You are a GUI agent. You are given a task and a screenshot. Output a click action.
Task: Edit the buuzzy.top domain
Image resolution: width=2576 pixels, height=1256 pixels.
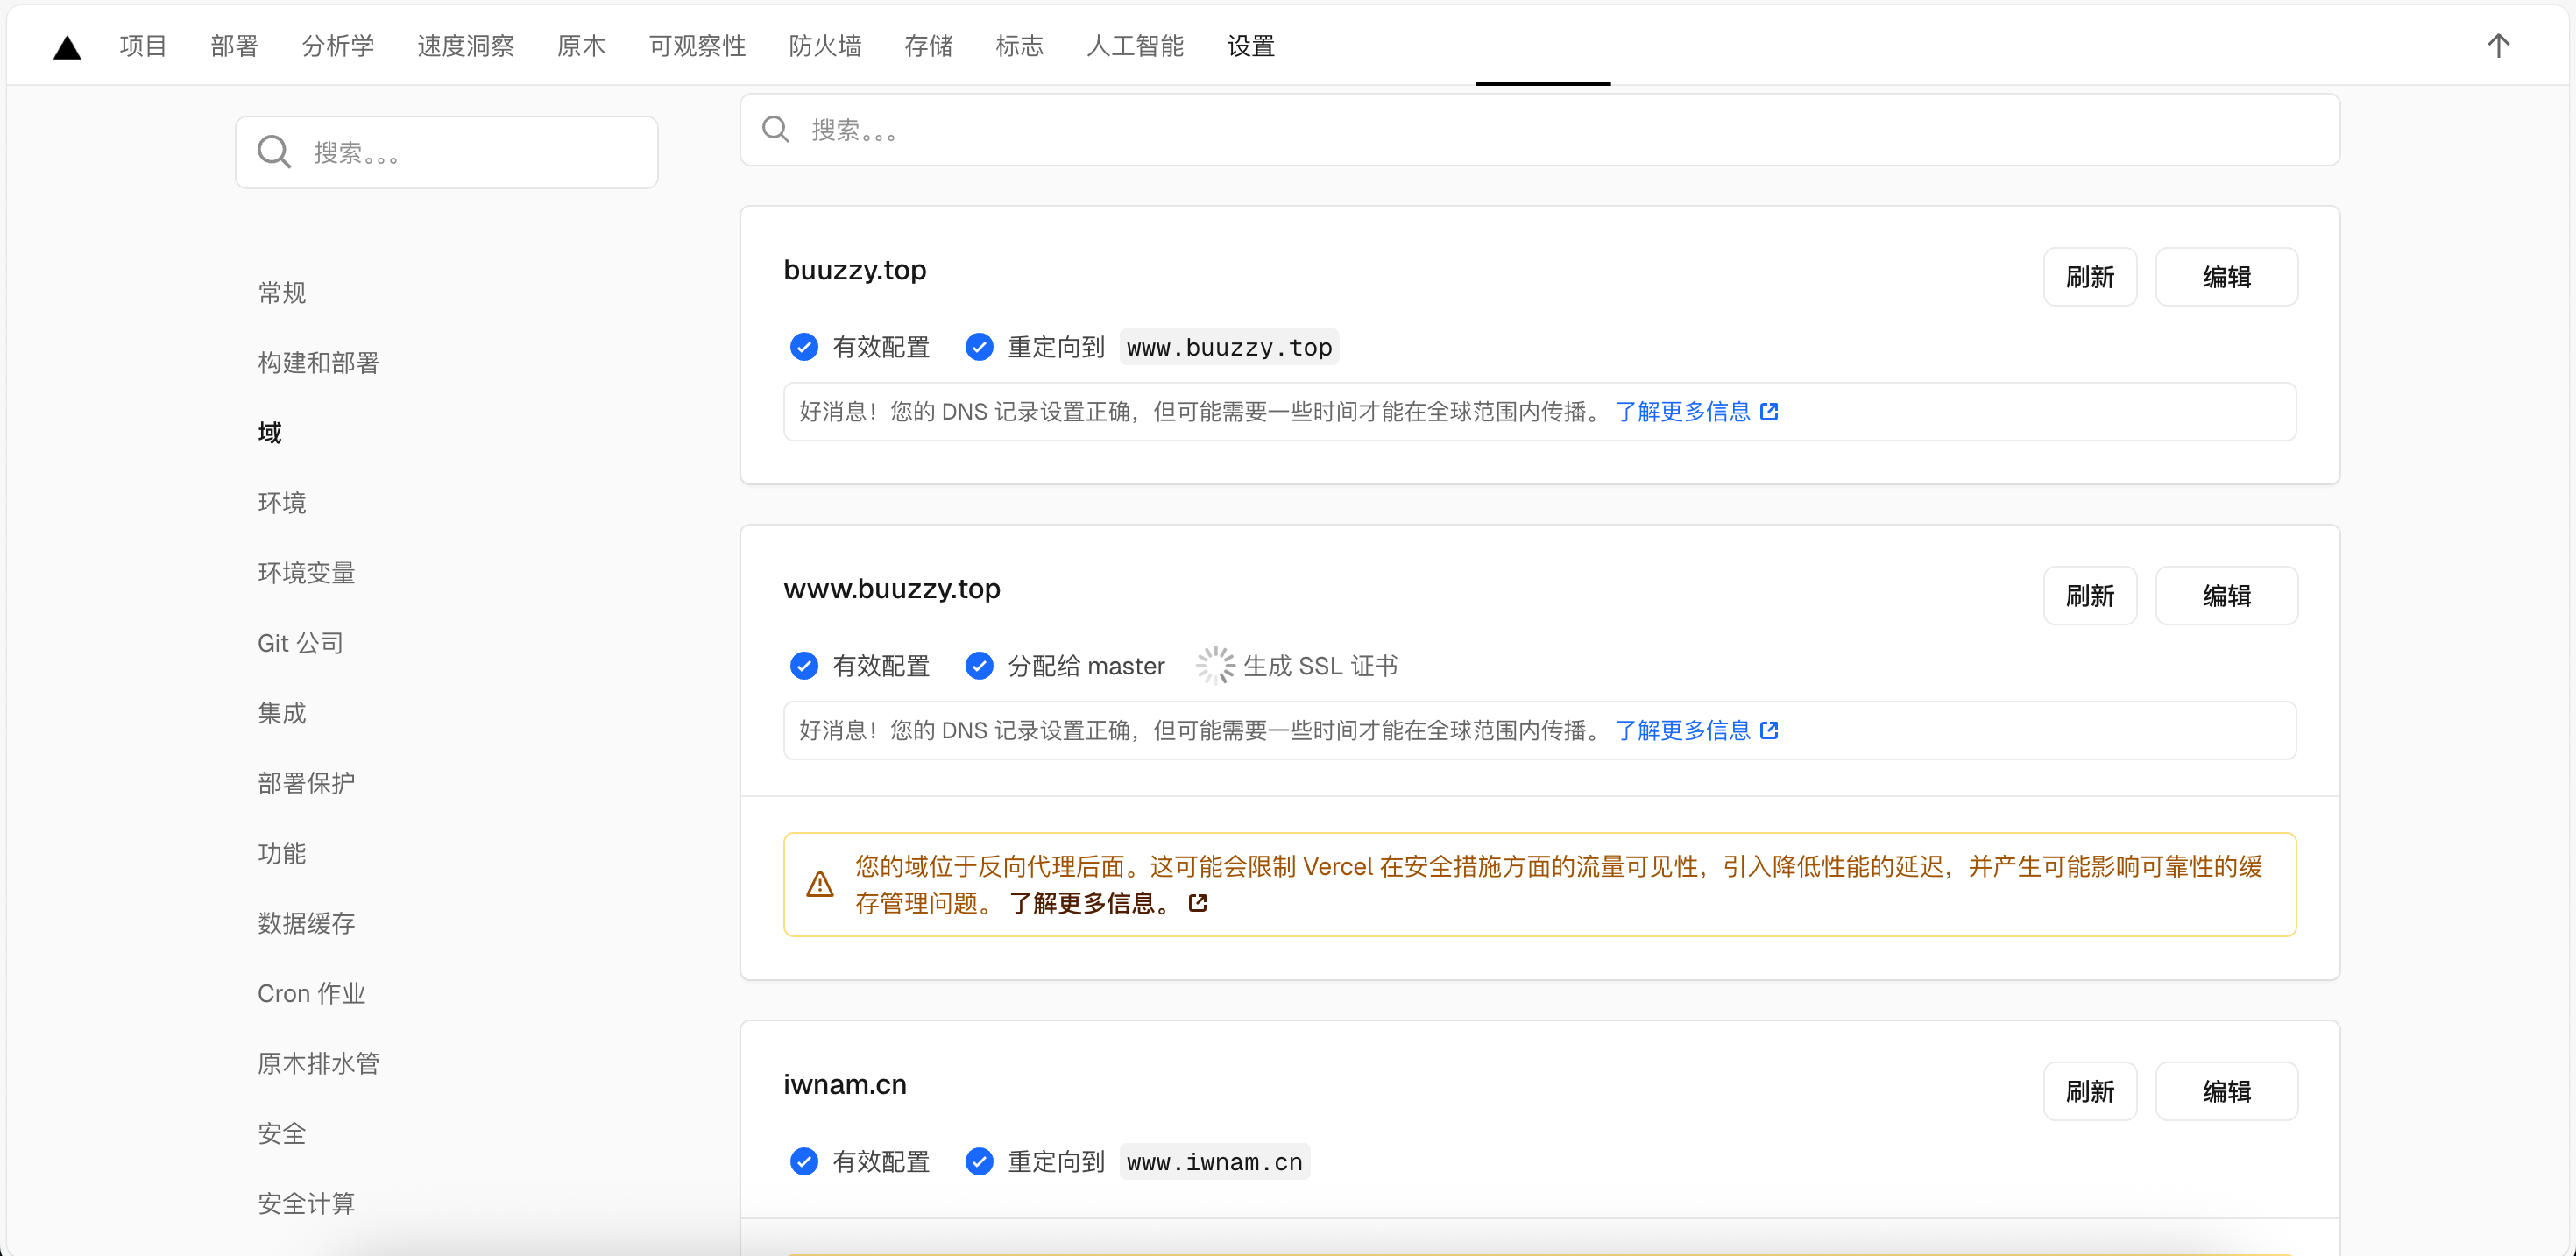2227,277
